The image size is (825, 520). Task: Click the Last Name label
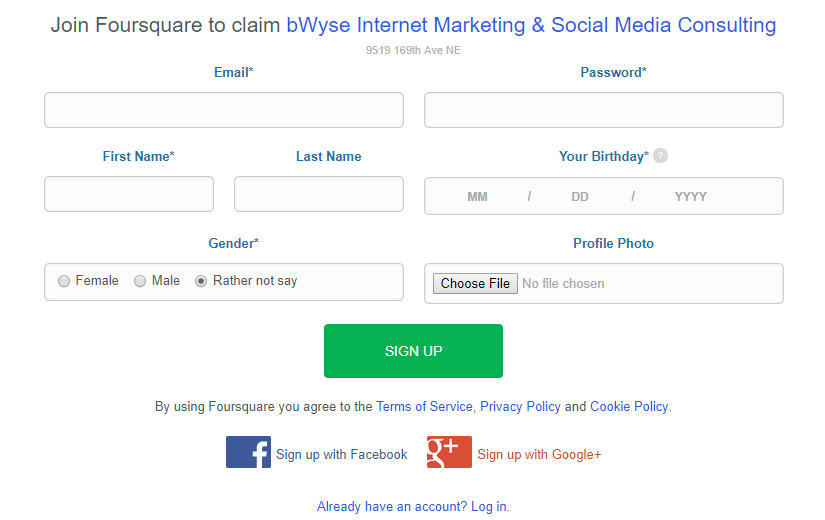[x=328, y=156]
